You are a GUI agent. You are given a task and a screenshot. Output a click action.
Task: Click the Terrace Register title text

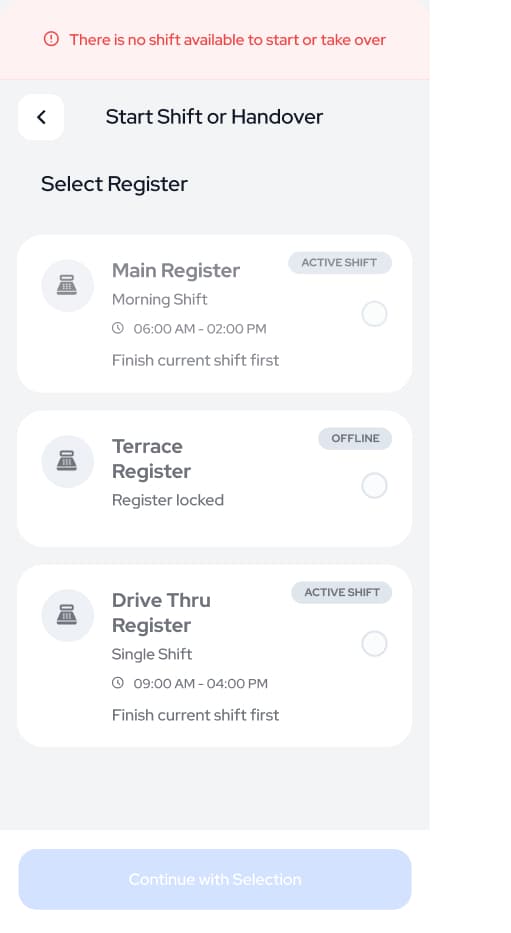151,459
